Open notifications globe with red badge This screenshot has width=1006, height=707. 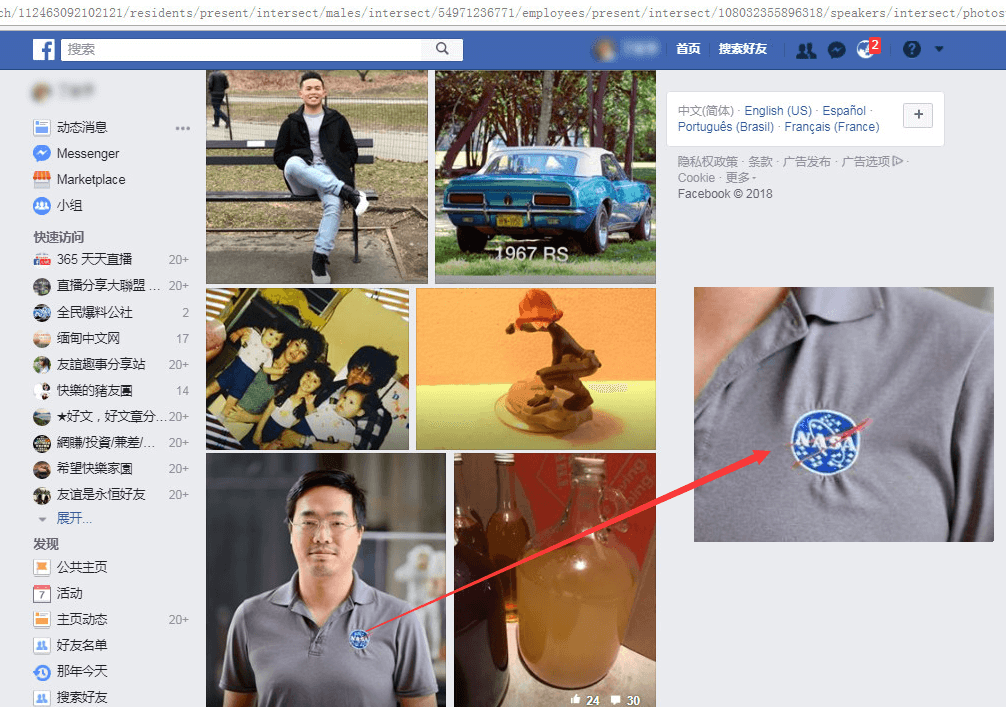866,50
